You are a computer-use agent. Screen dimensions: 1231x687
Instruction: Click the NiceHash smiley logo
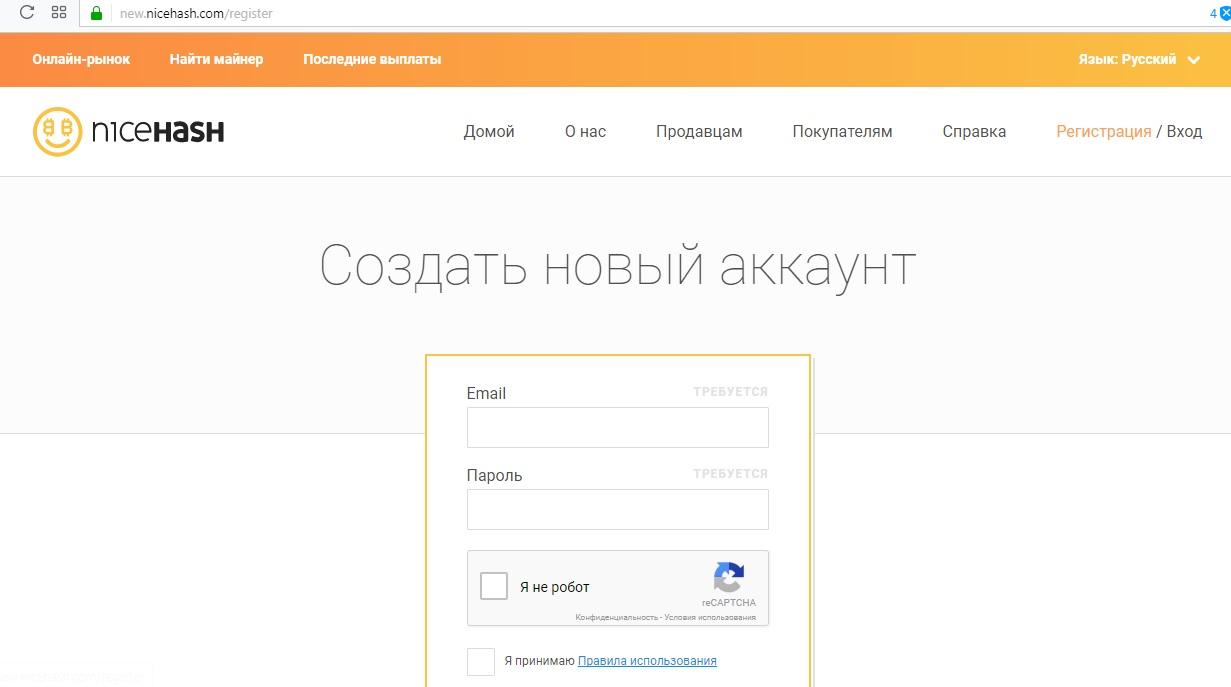(57, 131)
